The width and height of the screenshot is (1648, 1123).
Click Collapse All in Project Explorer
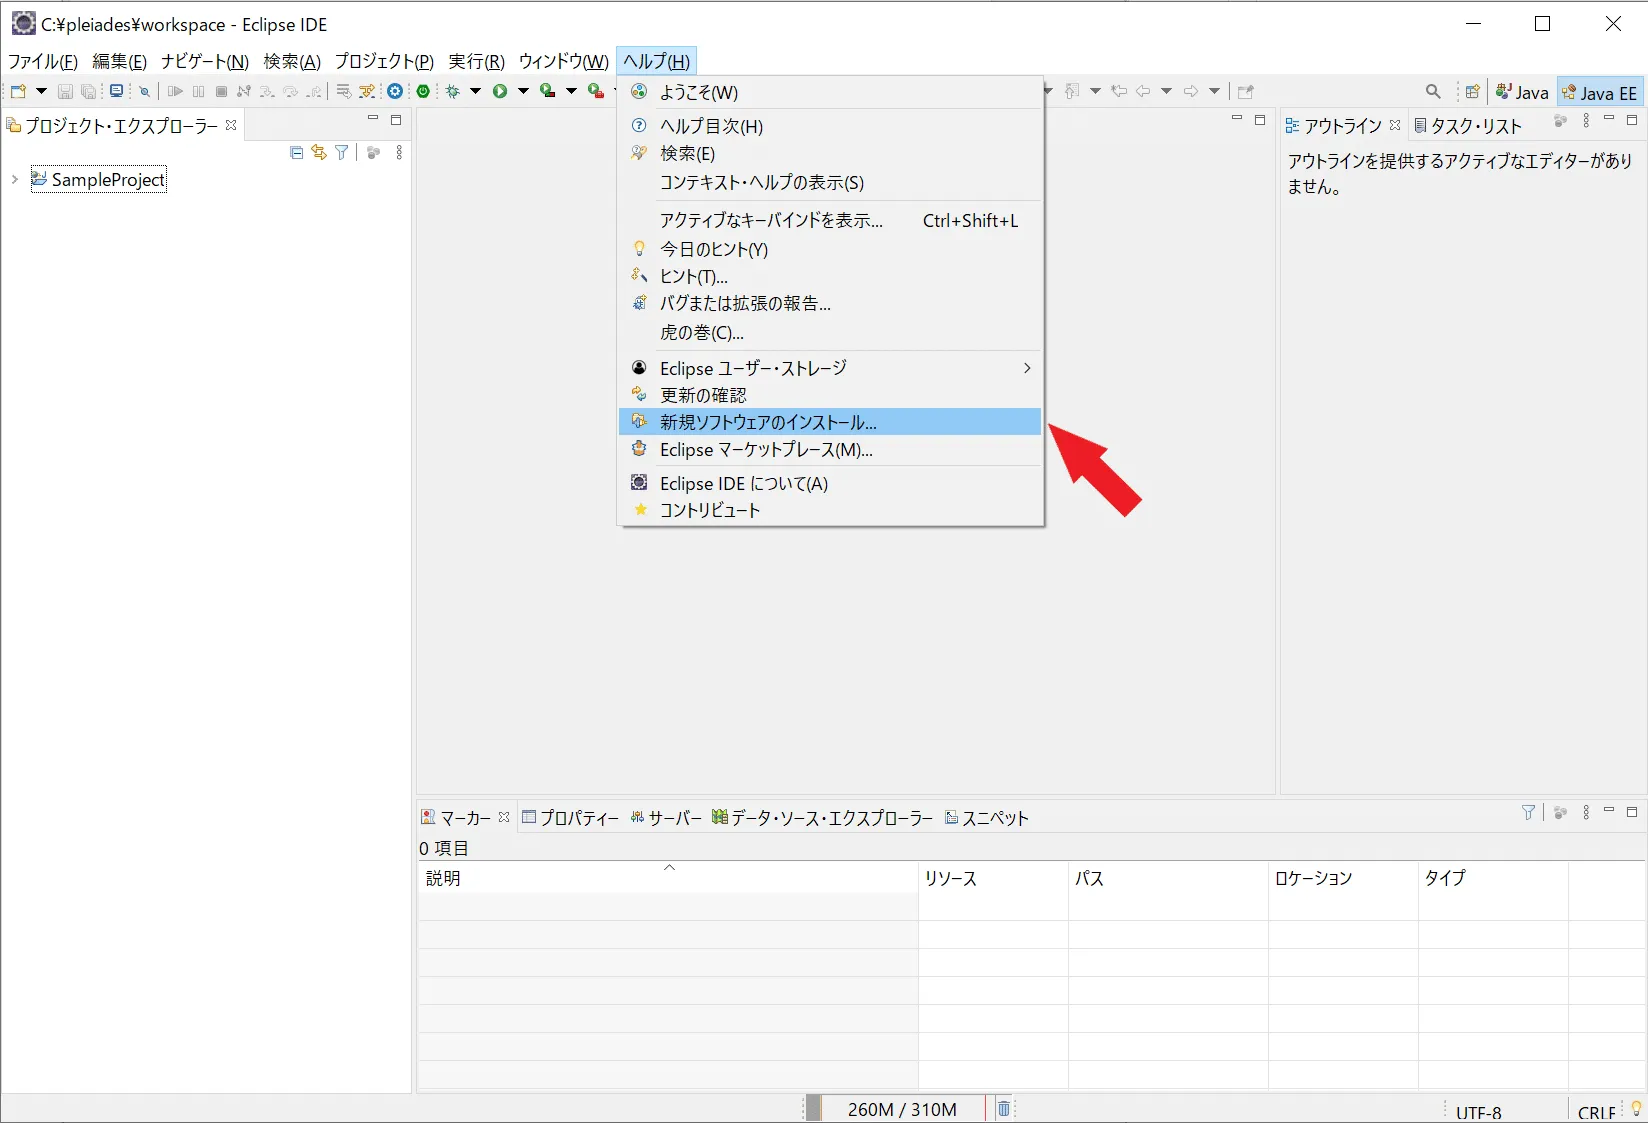click(x=296, y=152)
